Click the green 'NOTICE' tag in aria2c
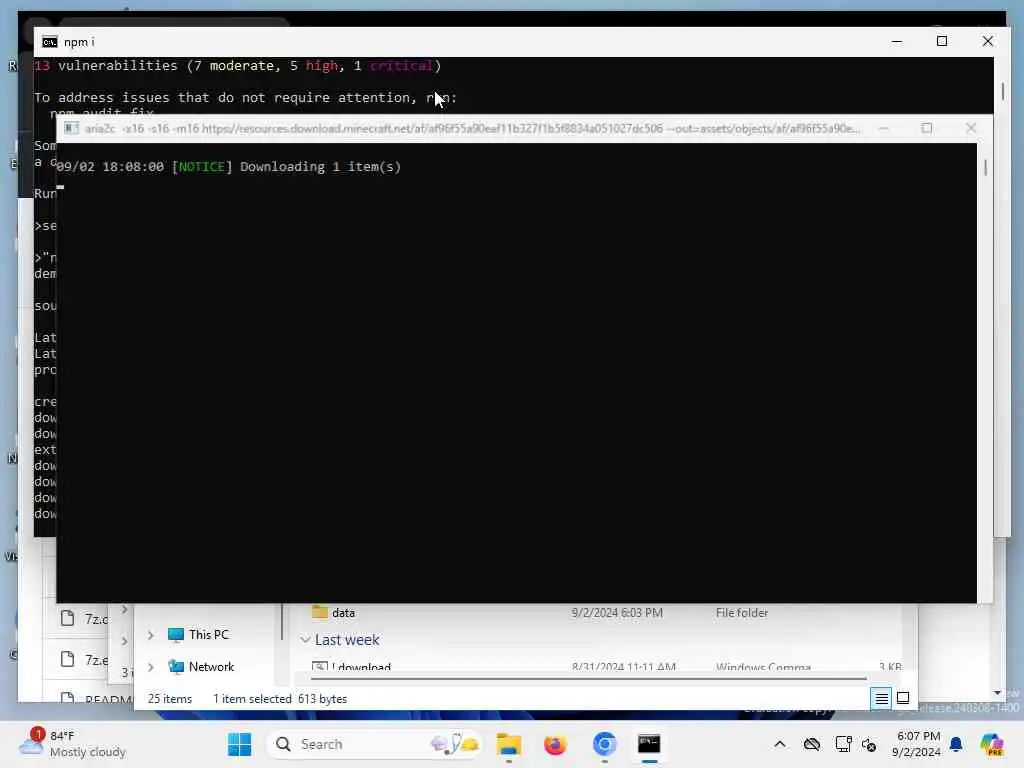The width and height of the screenshot is (1024, 768). (x=202, y=167)
